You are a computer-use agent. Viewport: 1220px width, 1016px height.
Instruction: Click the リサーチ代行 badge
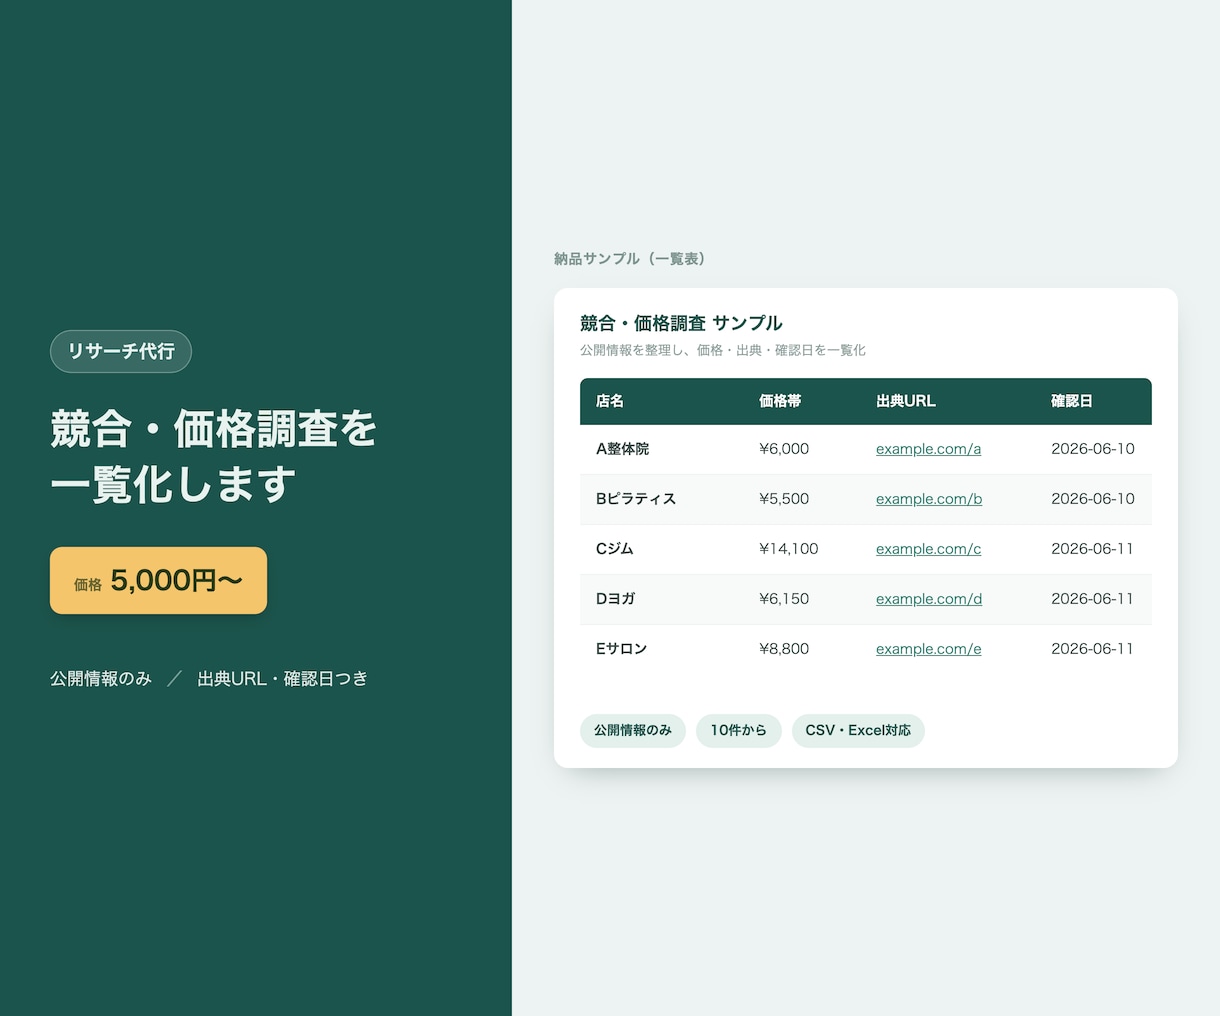[x=121, y=351]
